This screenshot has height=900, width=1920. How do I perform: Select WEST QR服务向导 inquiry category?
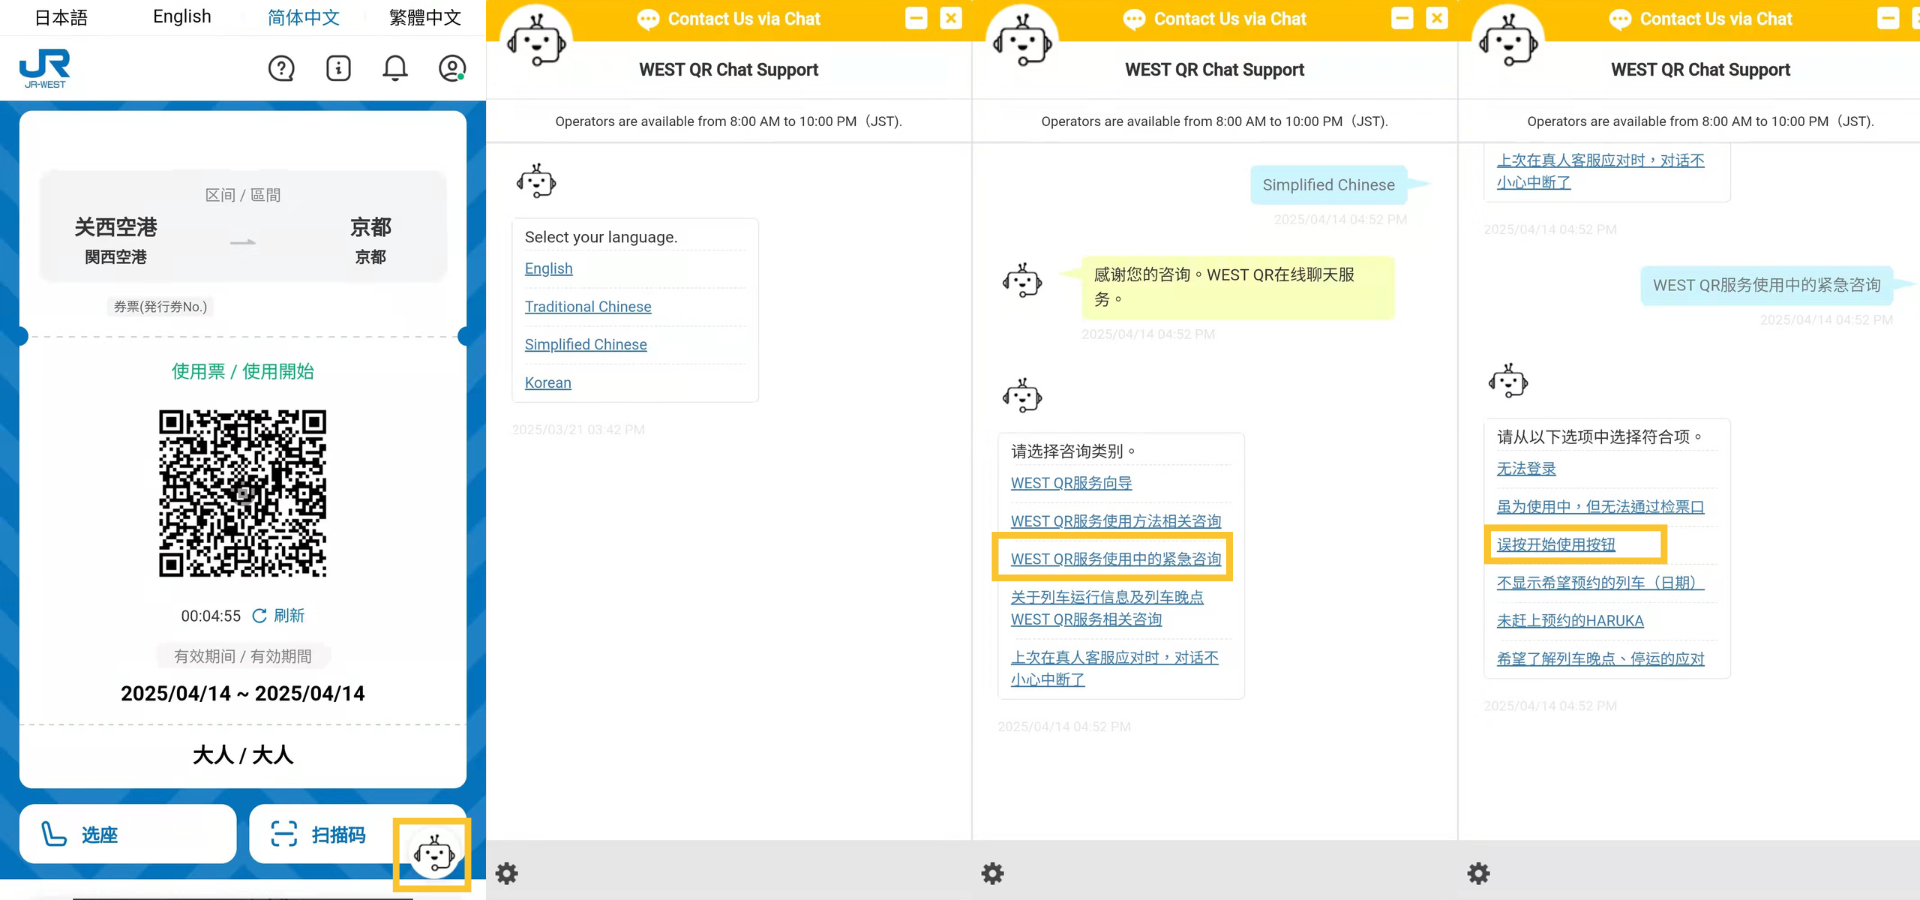(x=1071, y=483)
